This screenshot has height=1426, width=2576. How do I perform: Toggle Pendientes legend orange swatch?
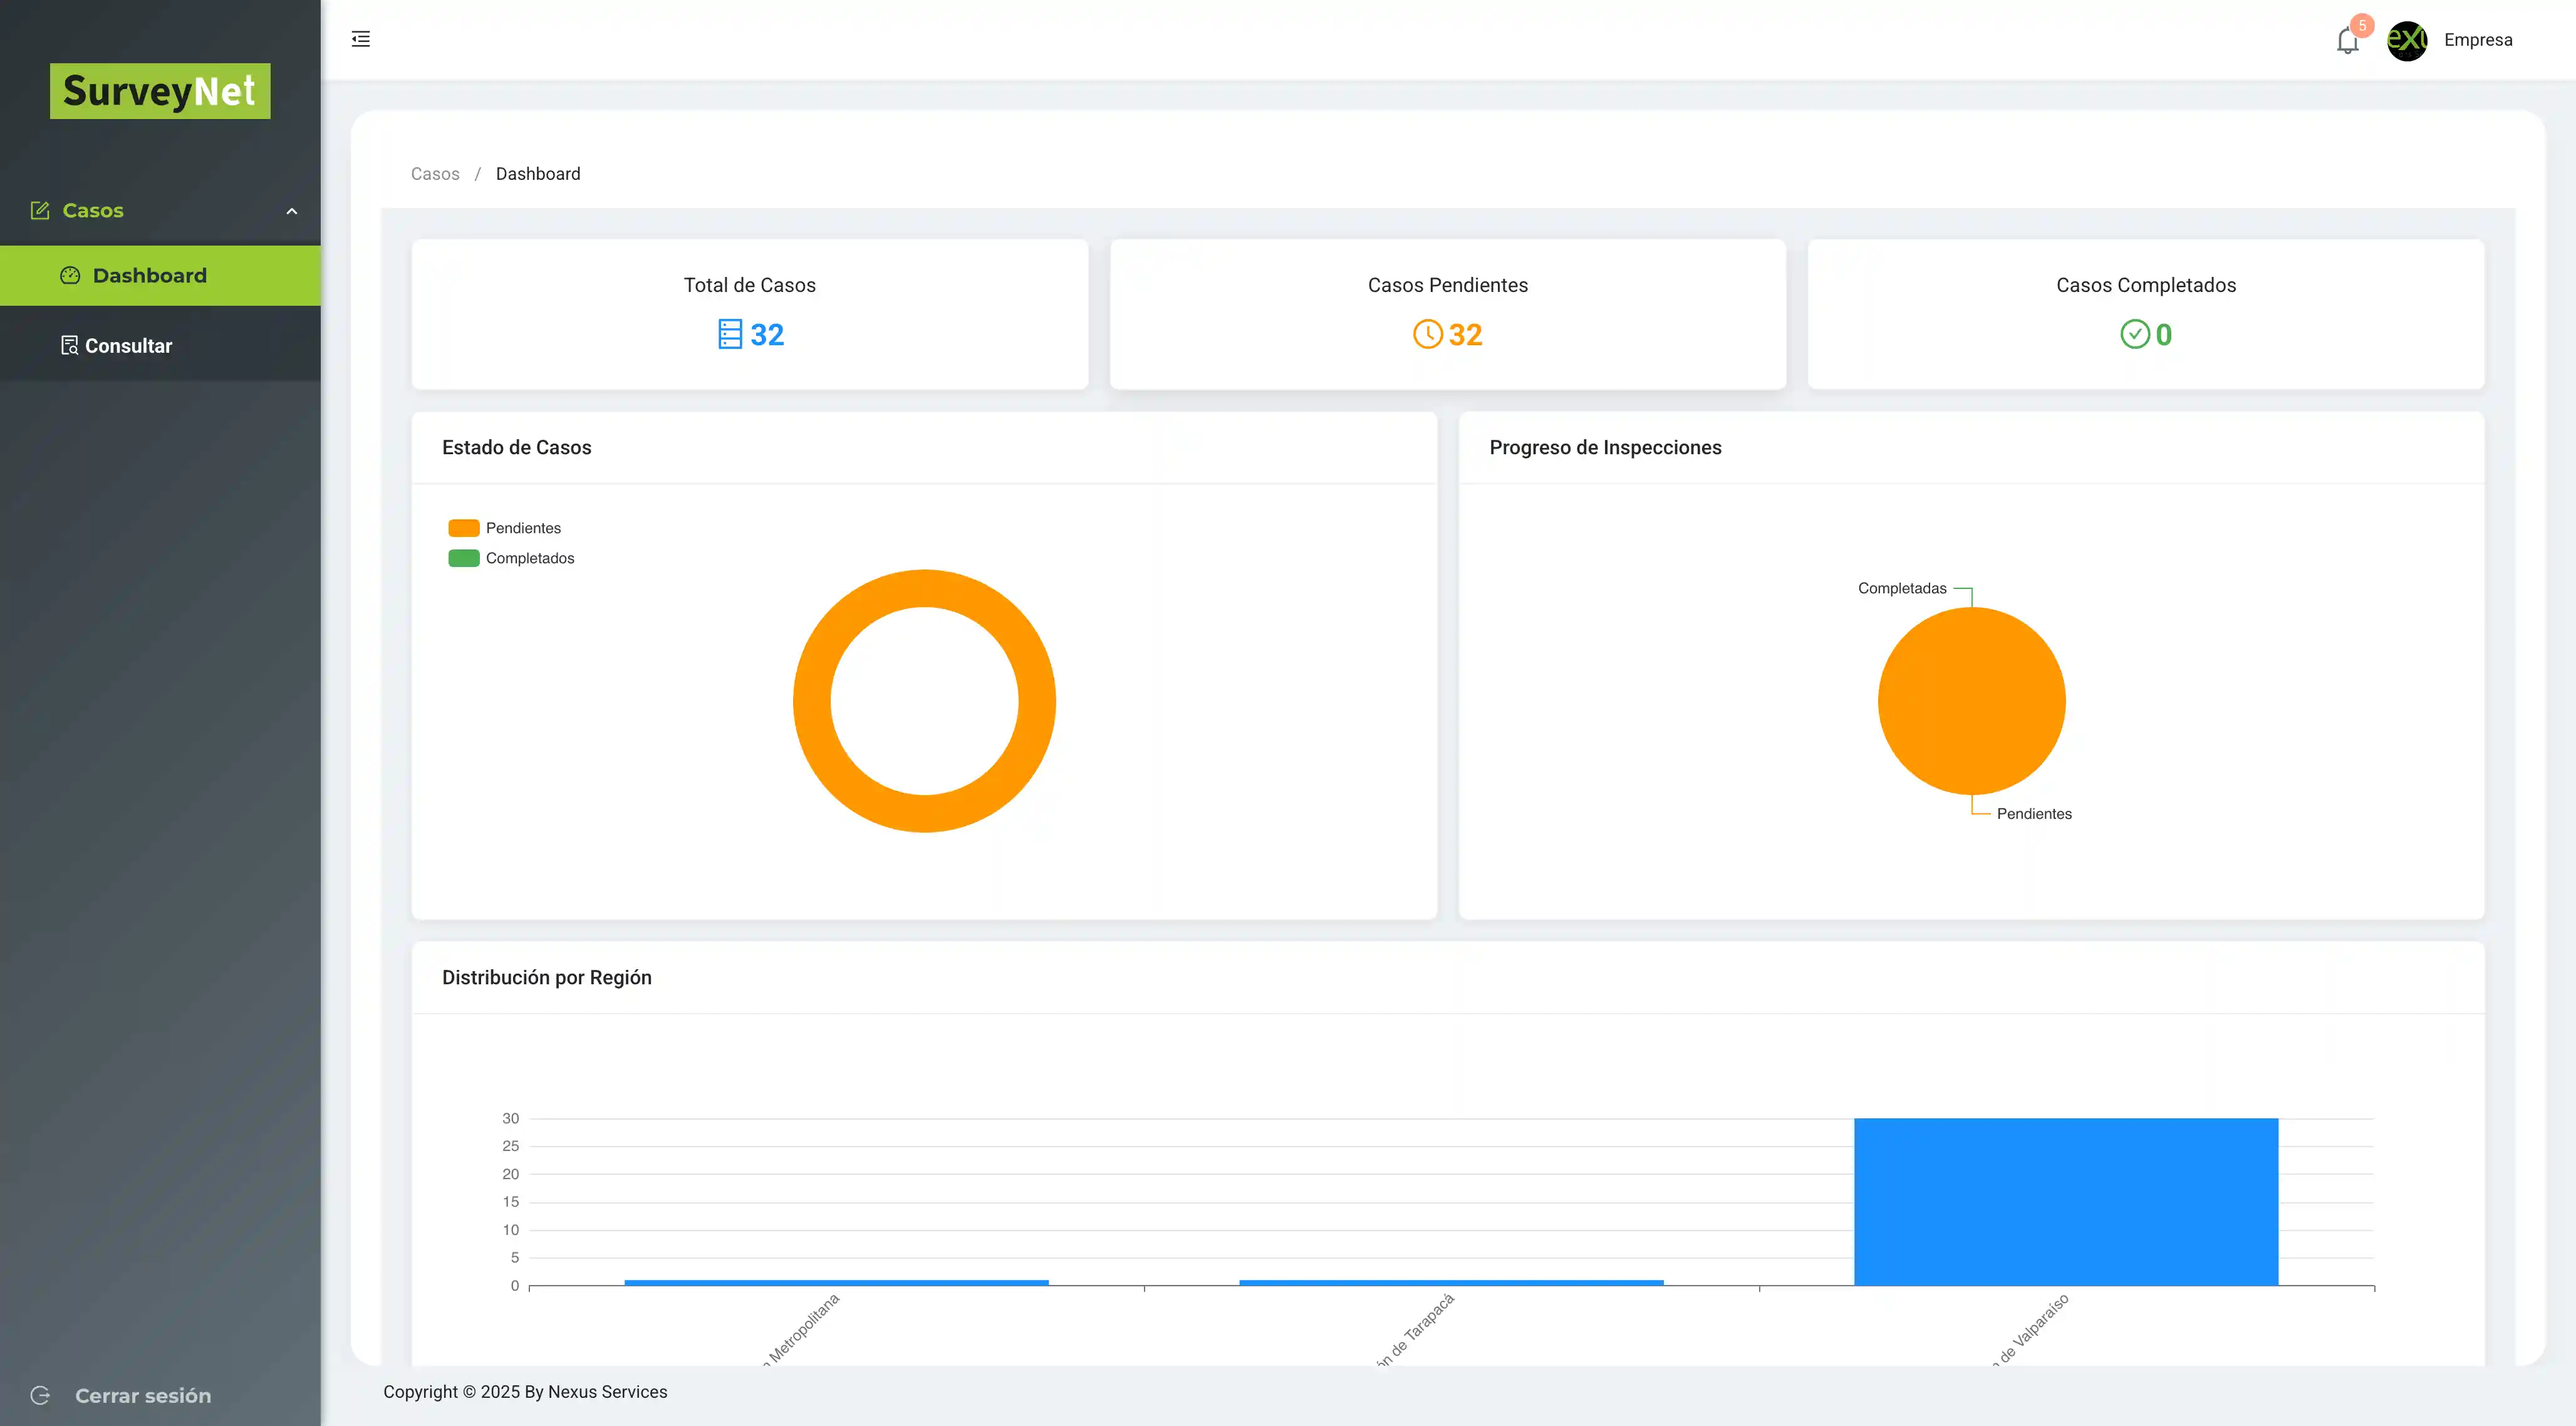pos(463,528)
